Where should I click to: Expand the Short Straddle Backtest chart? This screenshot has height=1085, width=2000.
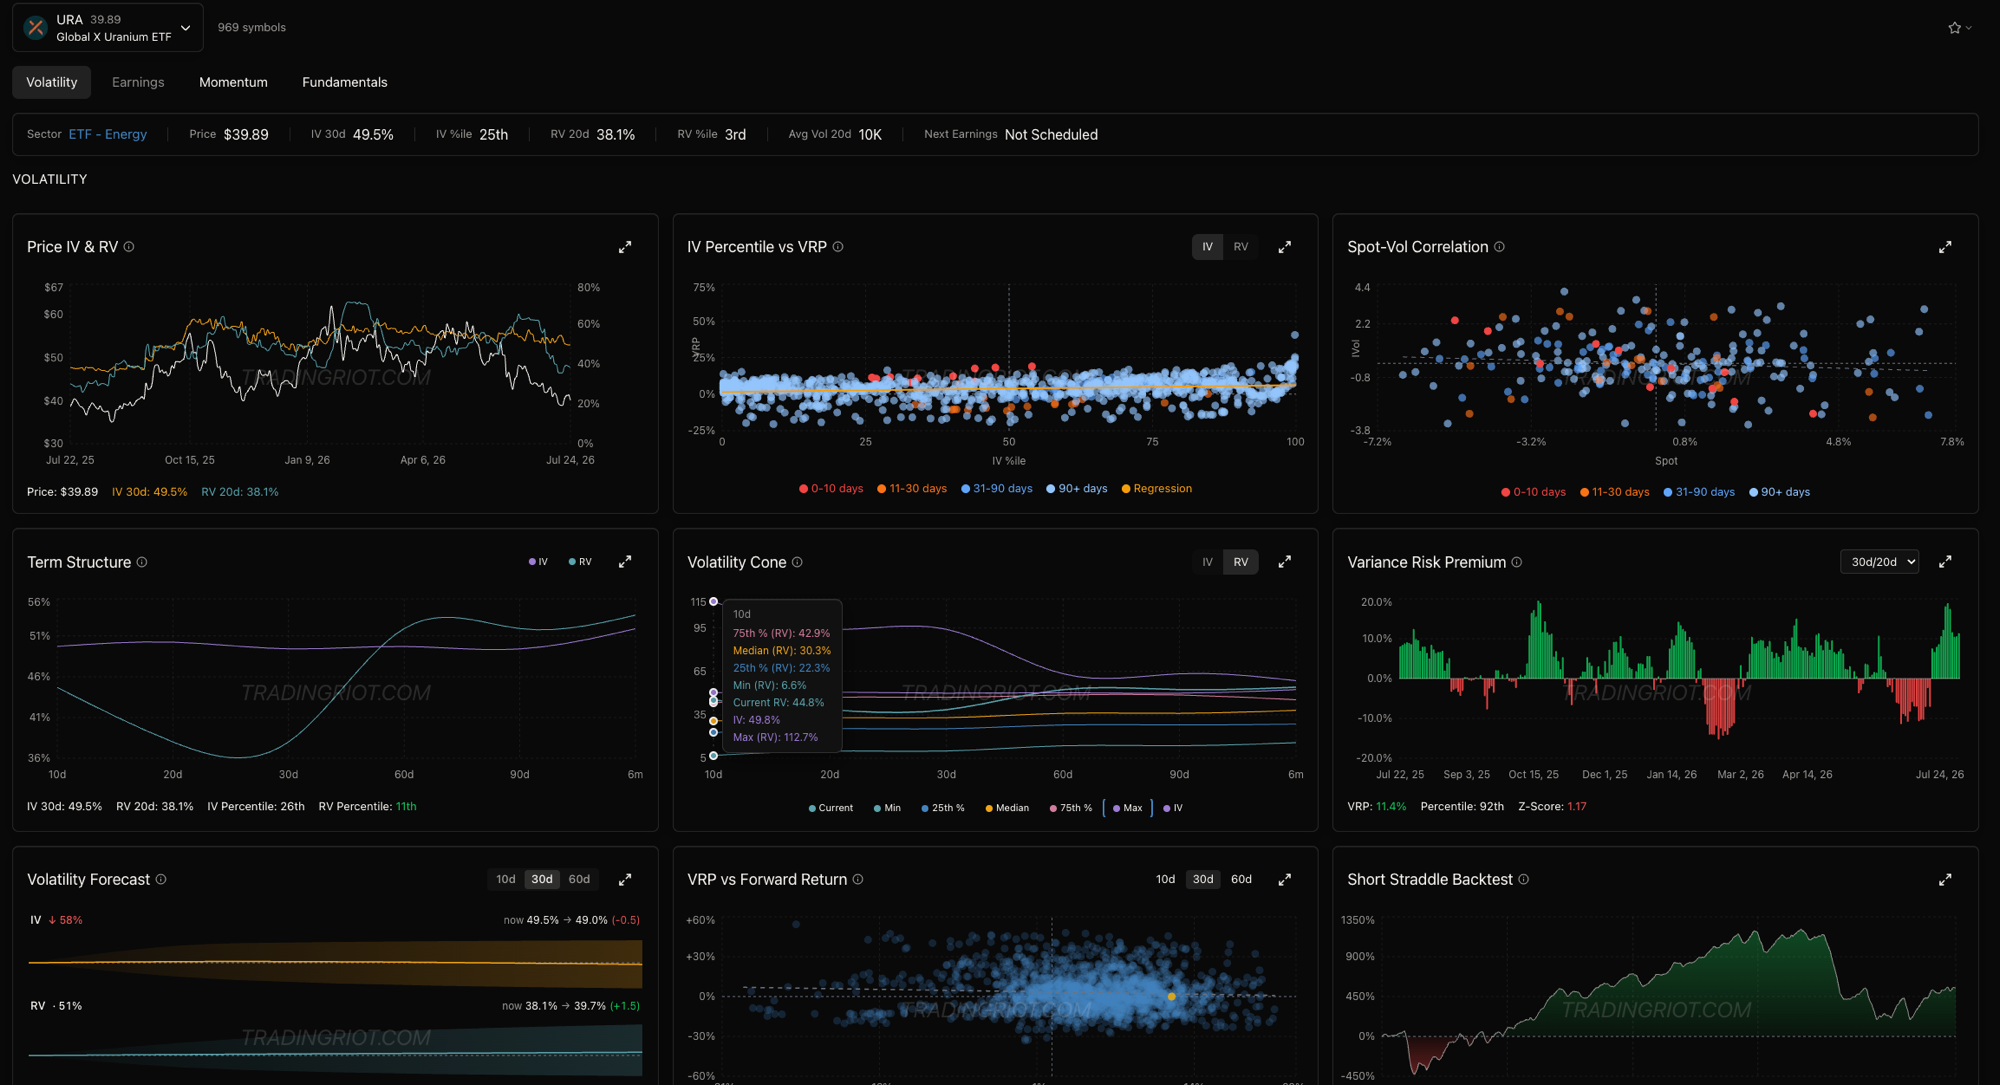coord(1945,880)
